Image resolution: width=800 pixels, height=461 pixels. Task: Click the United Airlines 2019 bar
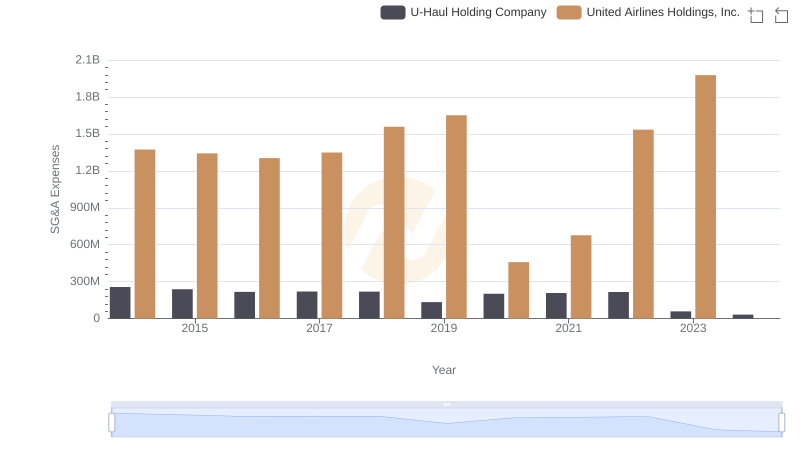click(456, 216)
